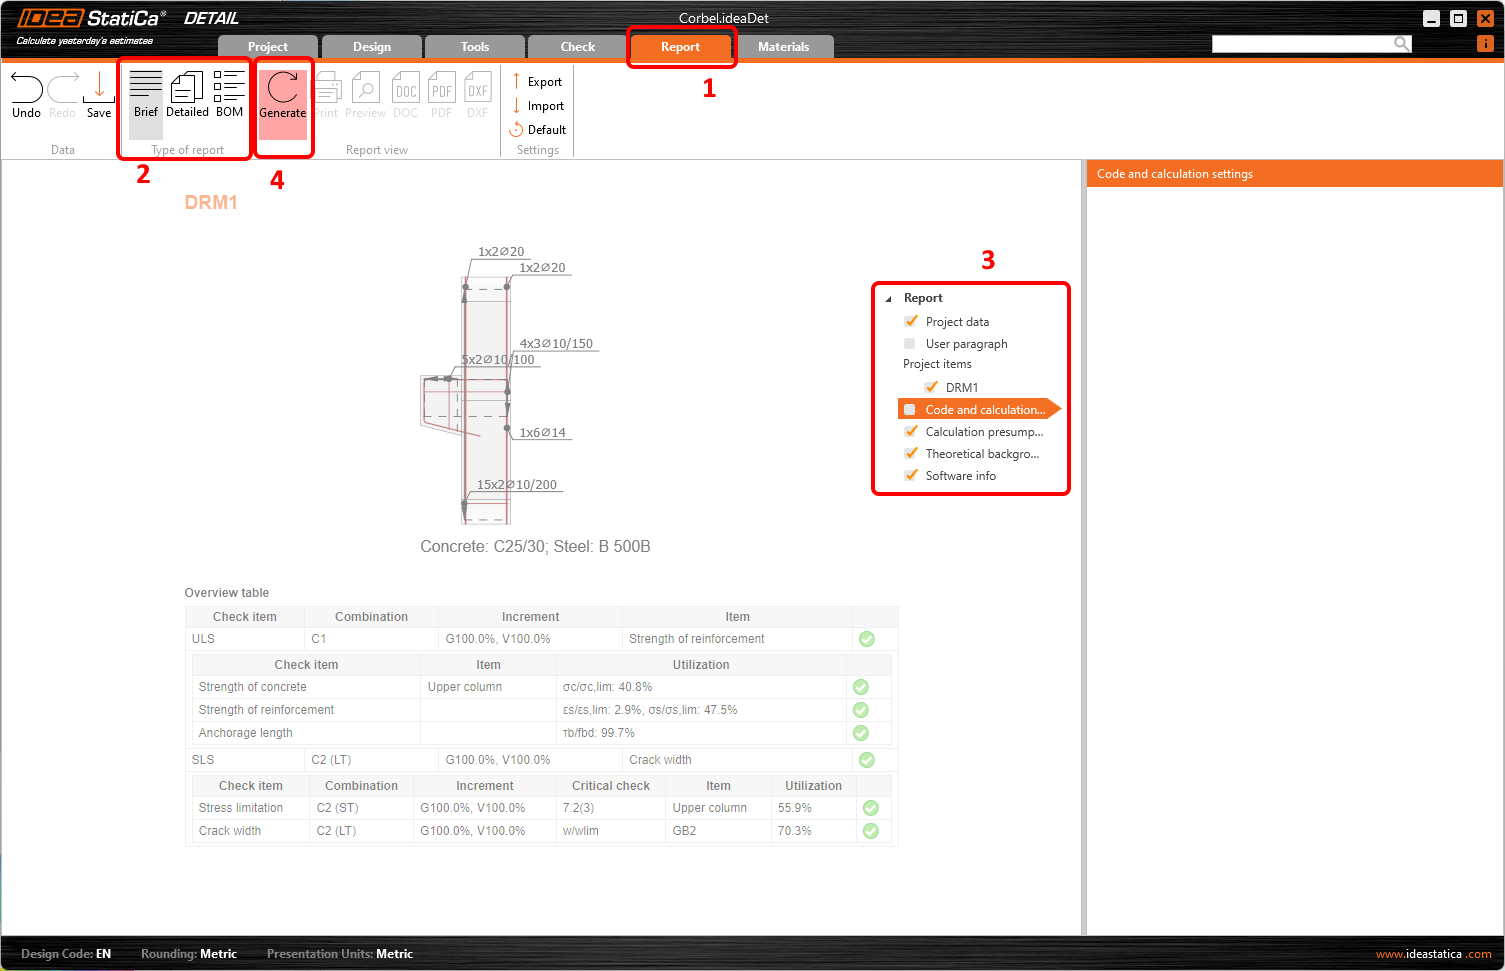This screenshot has height=971, width=1505.
Task: Enable the User paragraph checkbox
Action: (910, 344)
